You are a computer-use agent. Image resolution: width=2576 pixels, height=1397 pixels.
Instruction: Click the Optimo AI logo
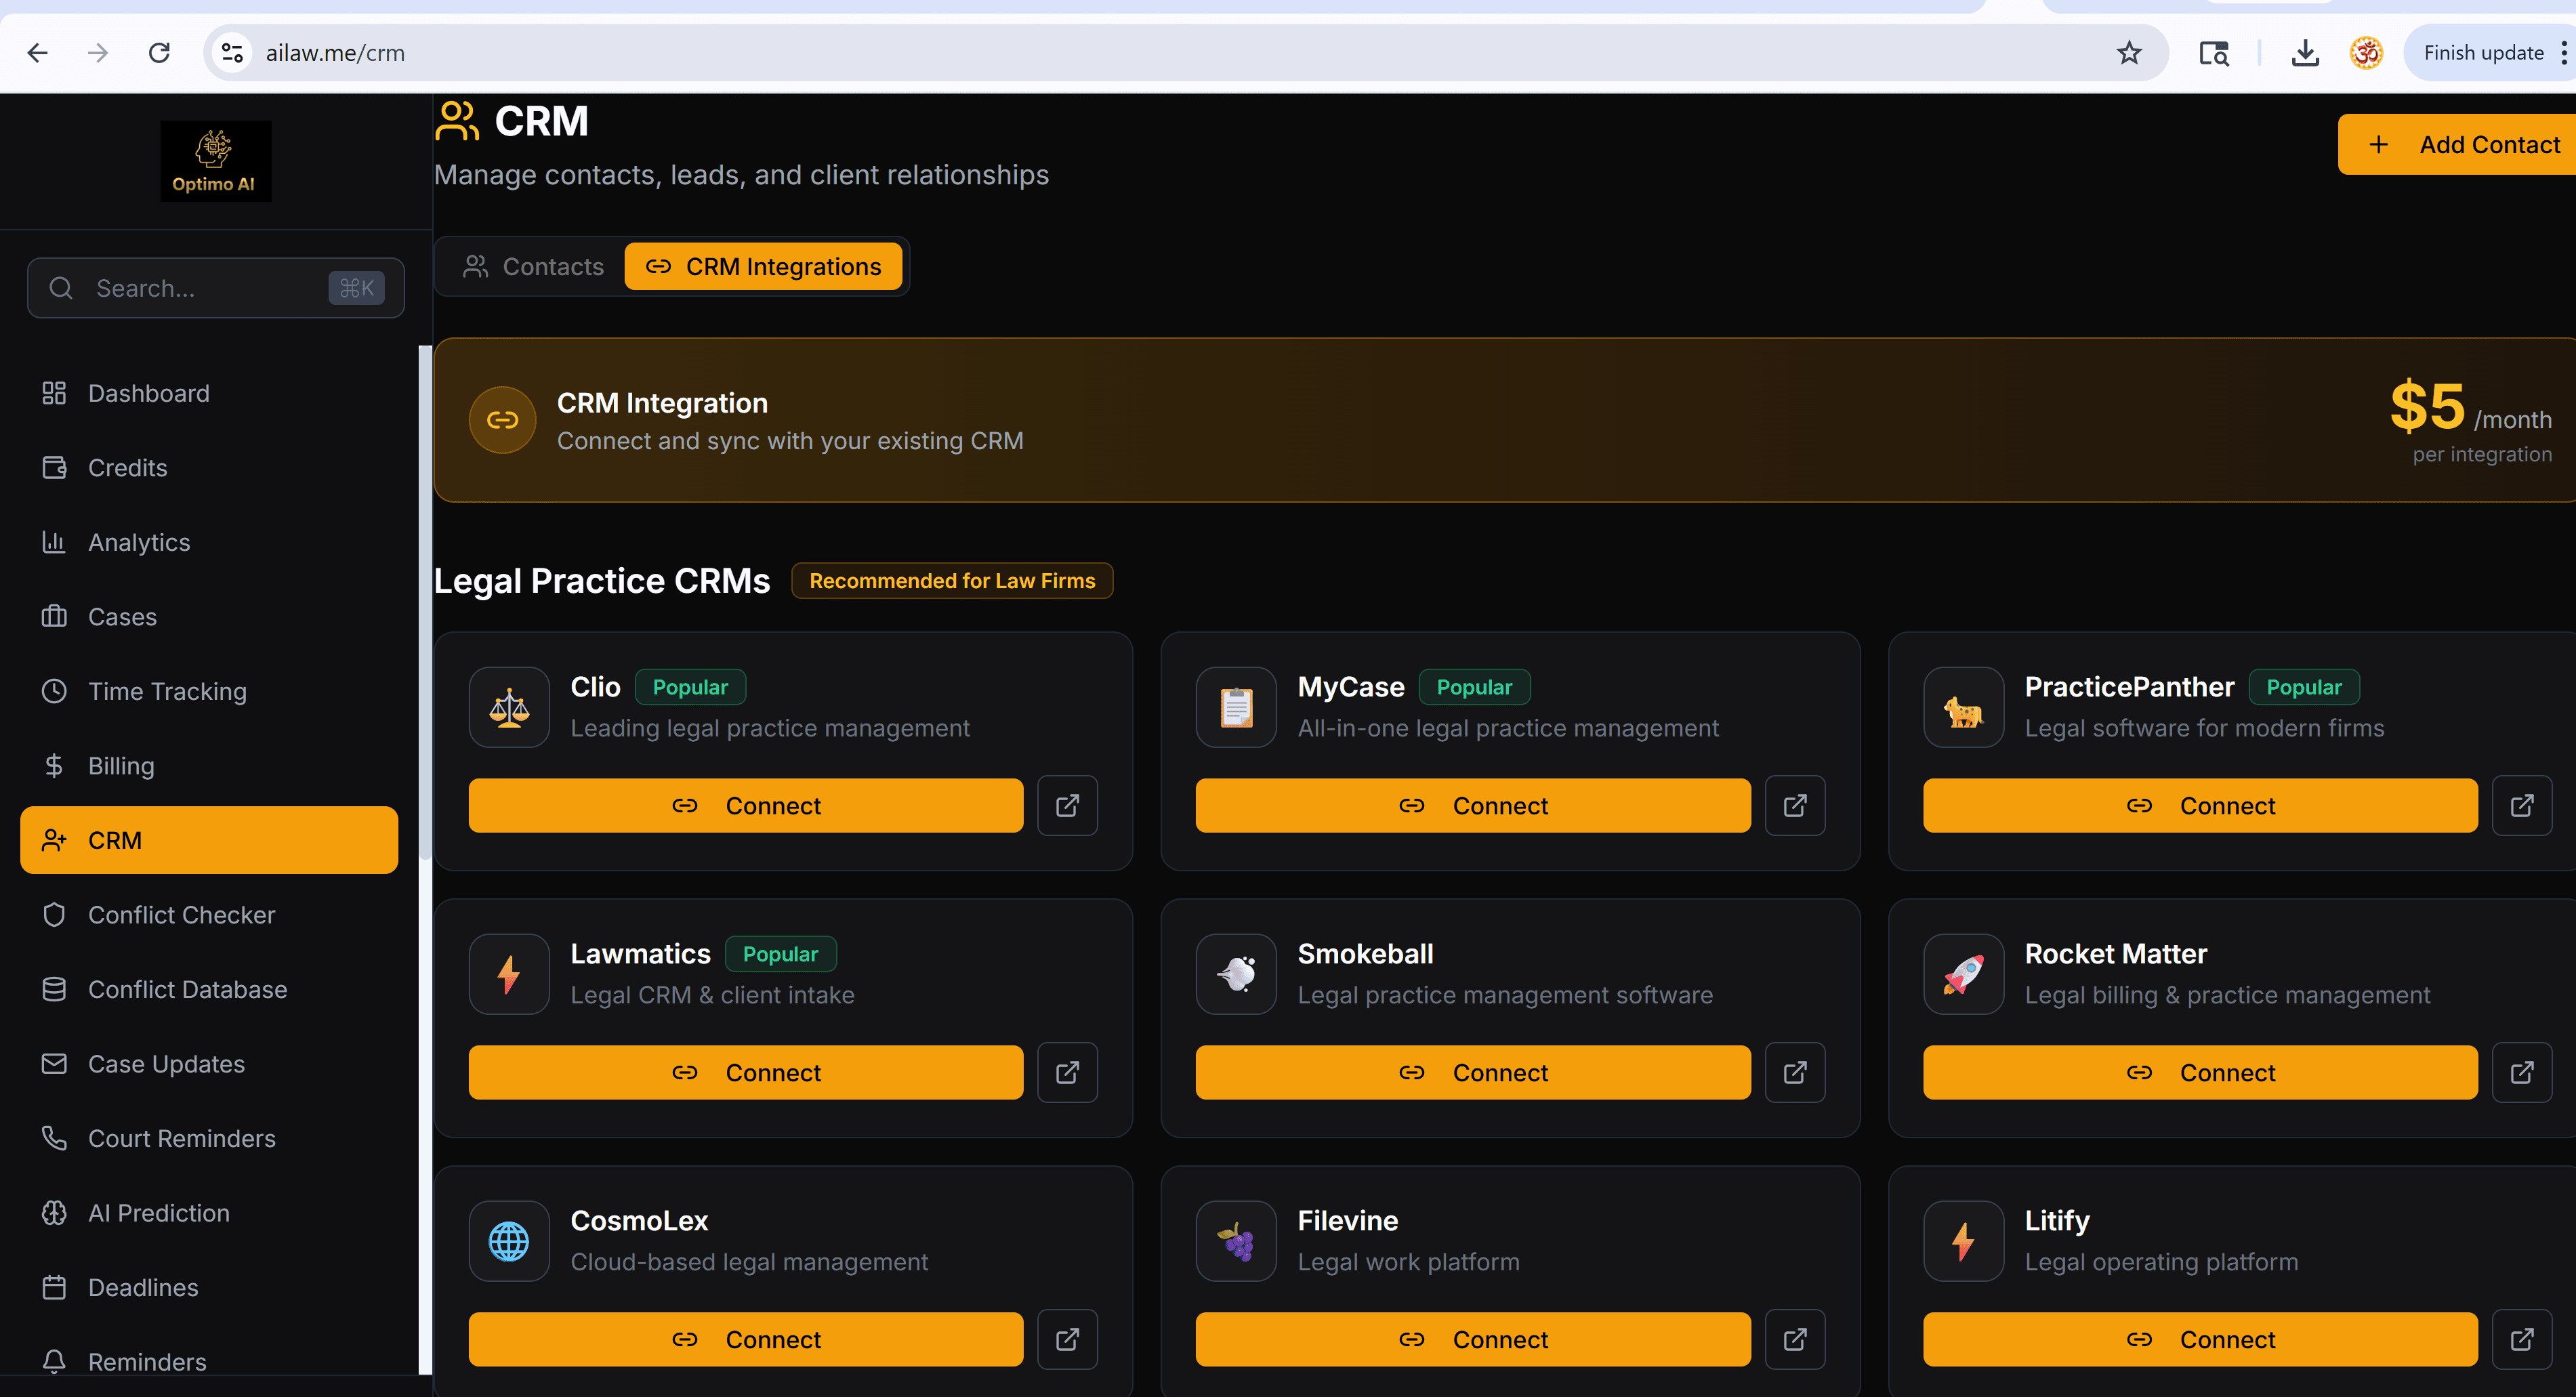click(x=215, y=161)
